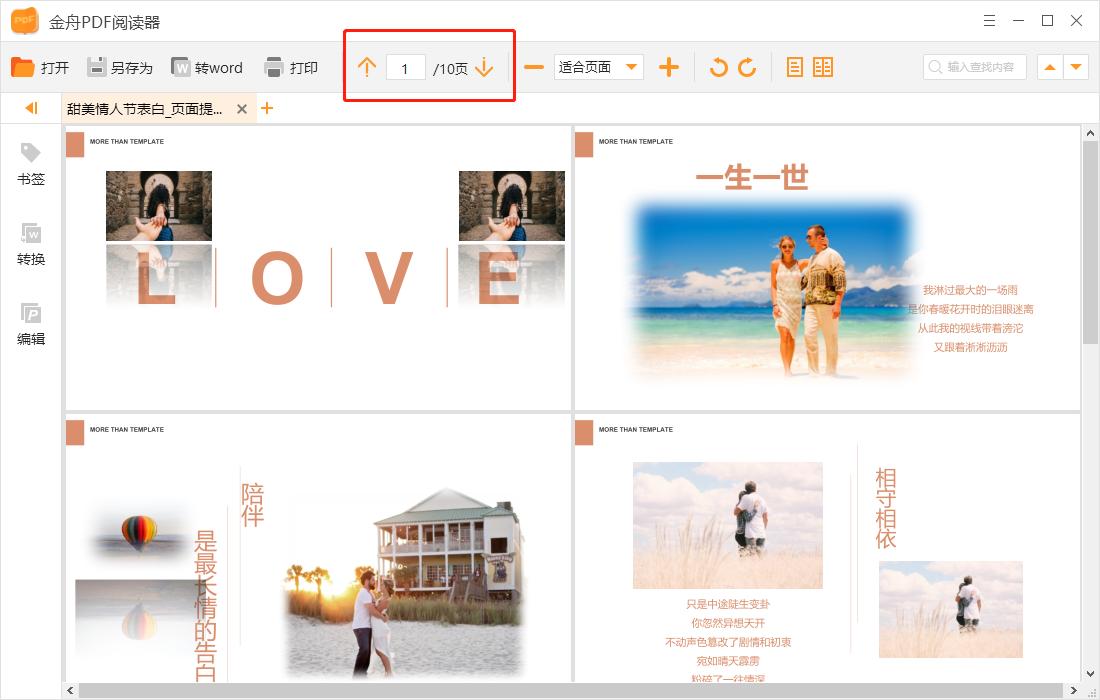Viewport: 1100px width, 700px height.
Task: Go to the next page with down arrow
Action: [x=484, y=66]
